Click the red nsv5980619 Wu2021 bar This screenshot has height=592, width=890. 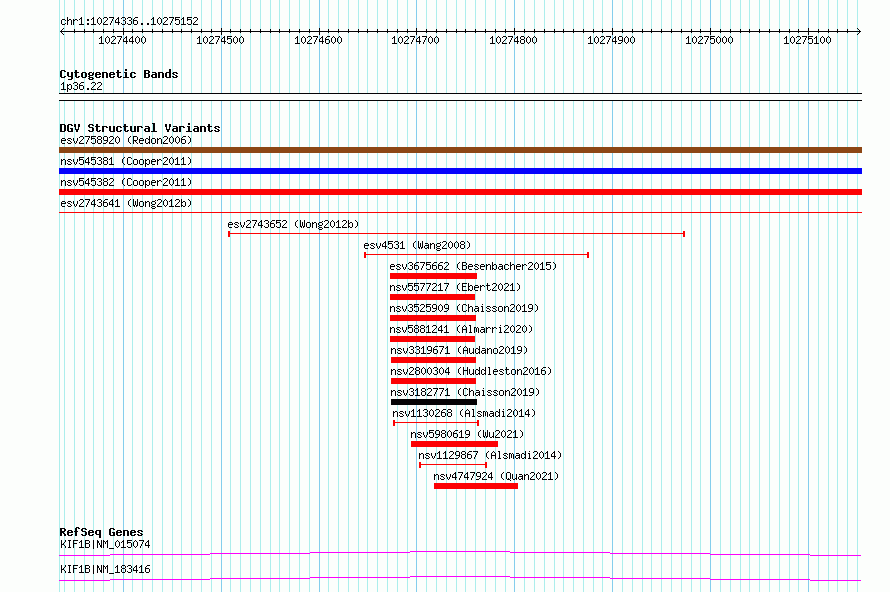pos(454,444)
